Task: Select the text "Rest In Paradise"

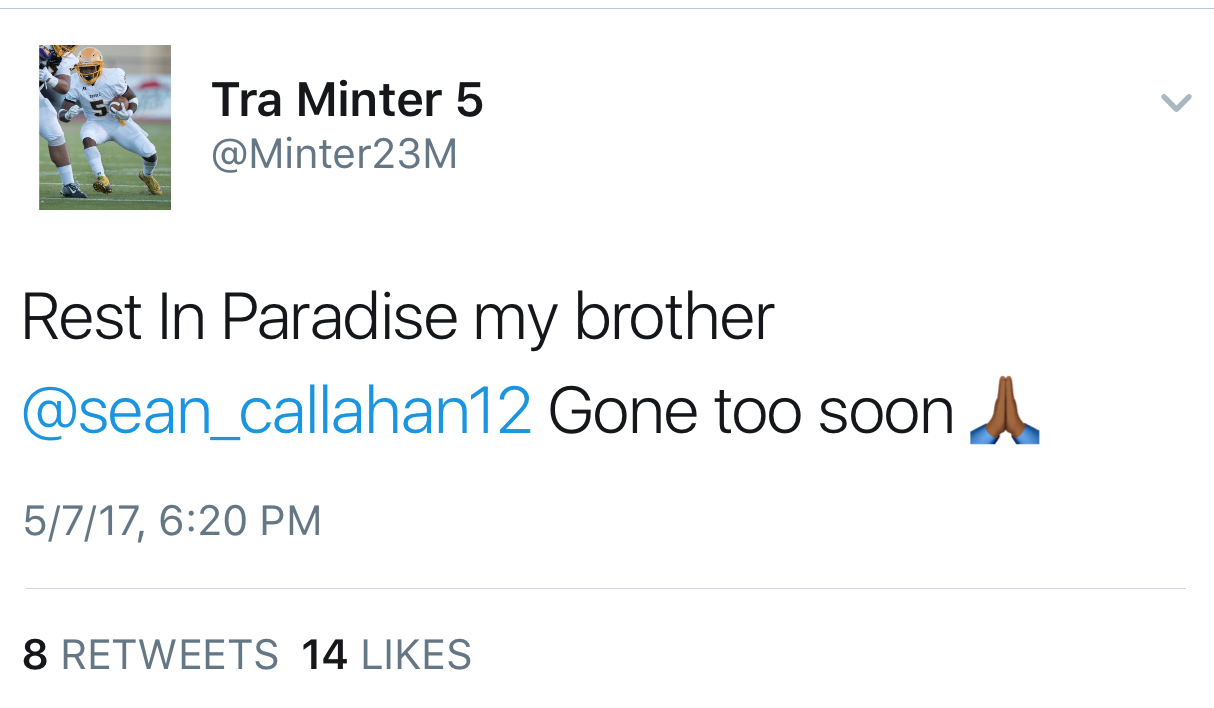Action: (x=240, y=317)
